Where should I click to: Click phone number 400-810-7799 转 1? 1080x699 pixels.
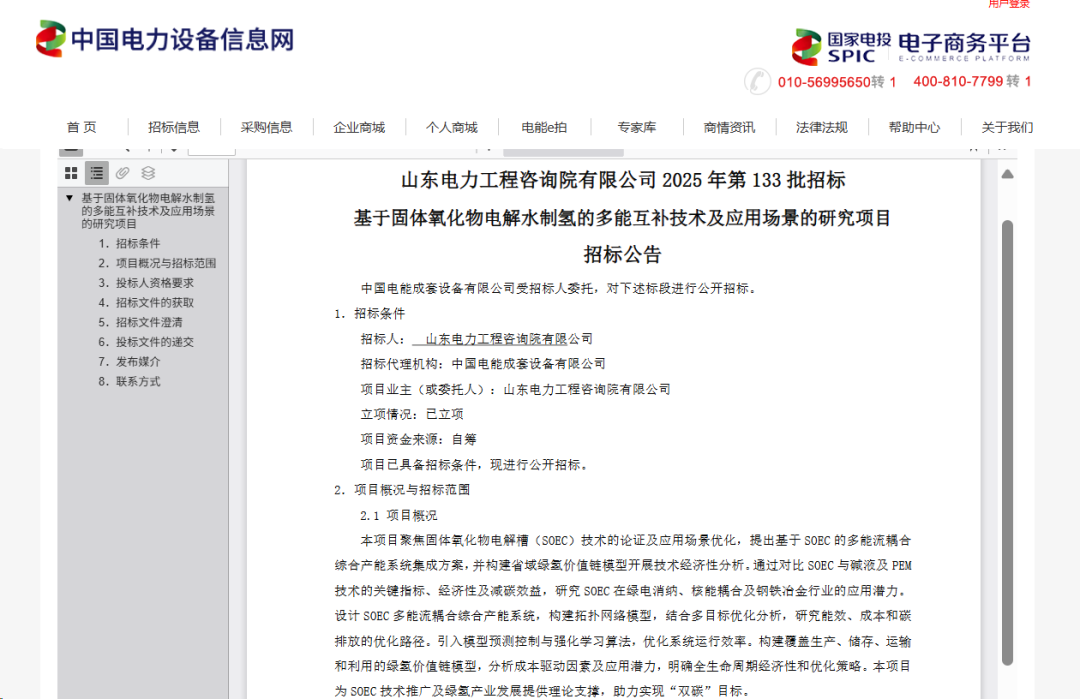[973, 81]
